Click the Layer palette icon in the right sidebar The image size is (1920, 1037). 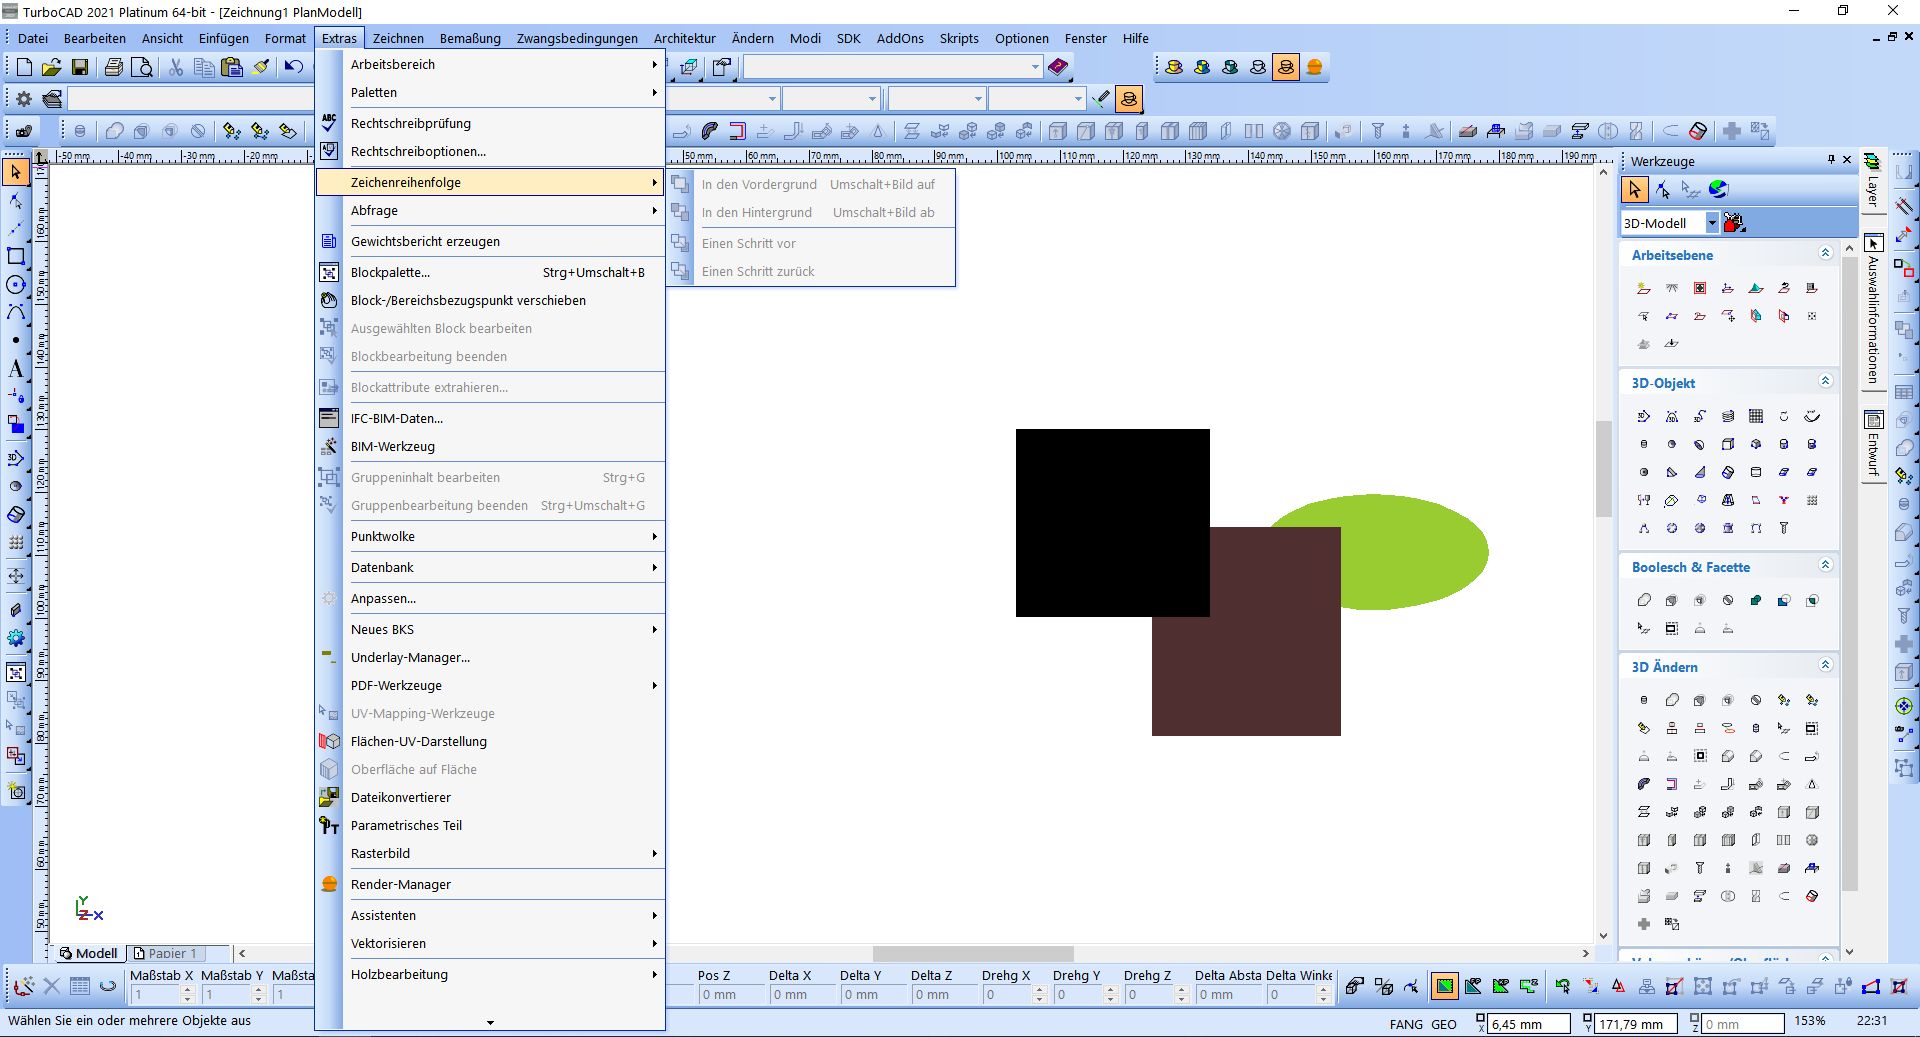point(1872,164)
